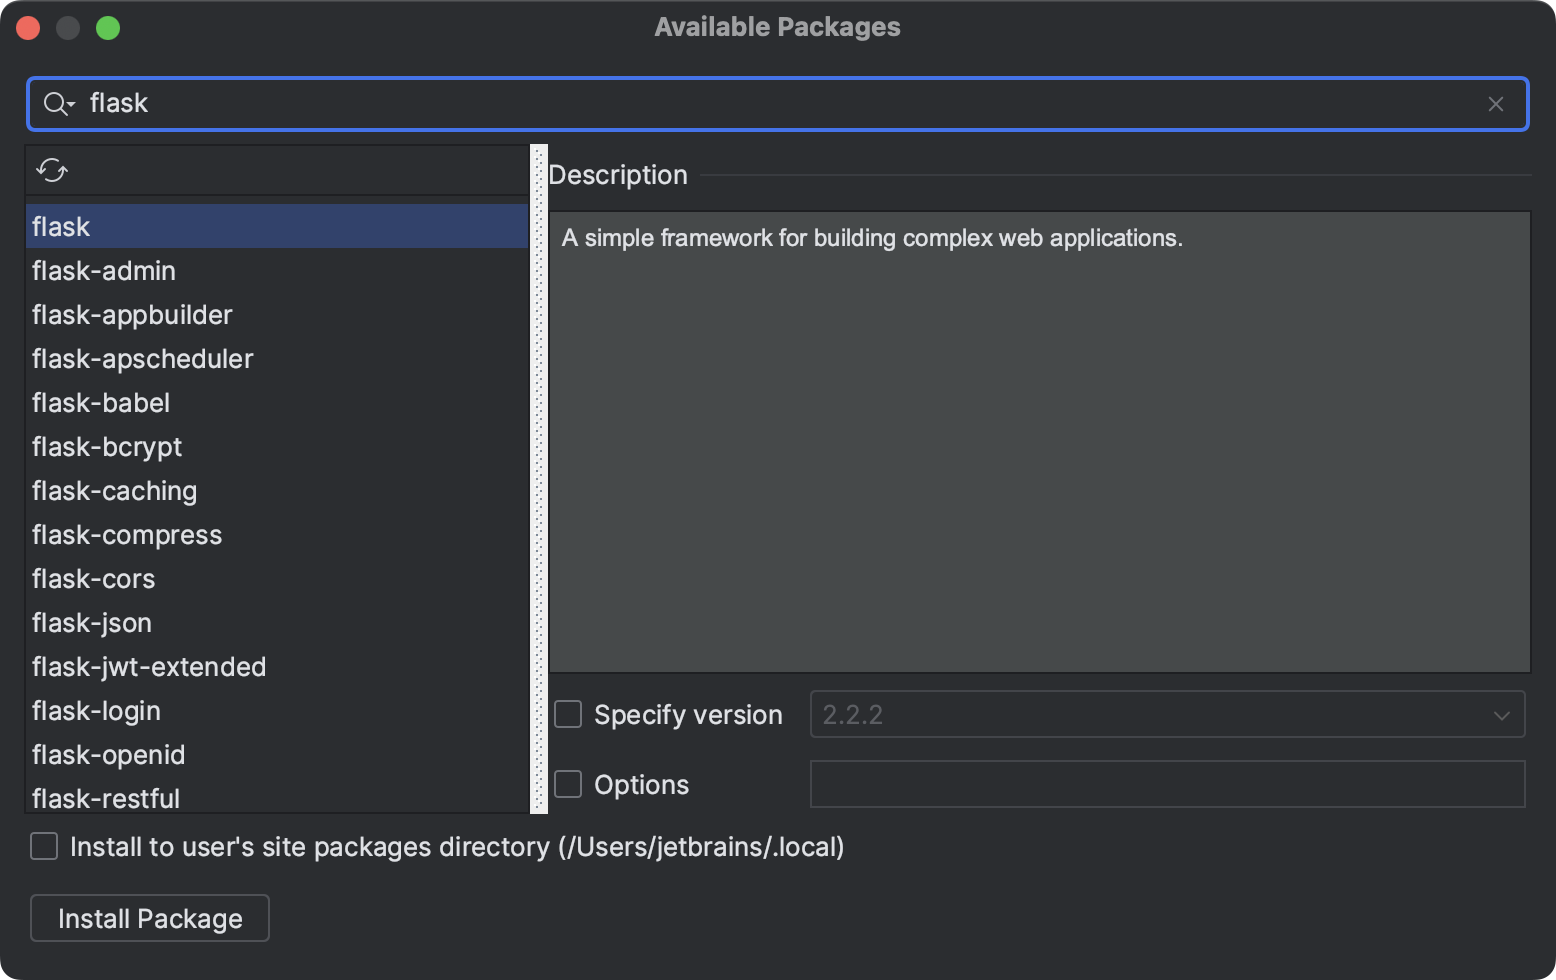Select the flask-bcrypt package
The image size is (1556, 980).
coord(200,446)
